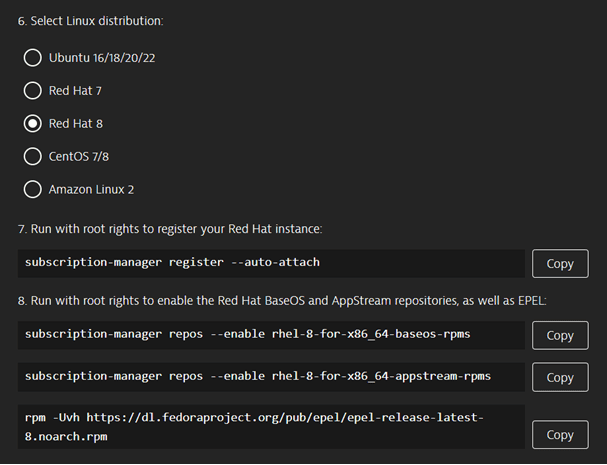
Task: Click the 'register your Red Hat instance' instruction
Action: (170, 229)
